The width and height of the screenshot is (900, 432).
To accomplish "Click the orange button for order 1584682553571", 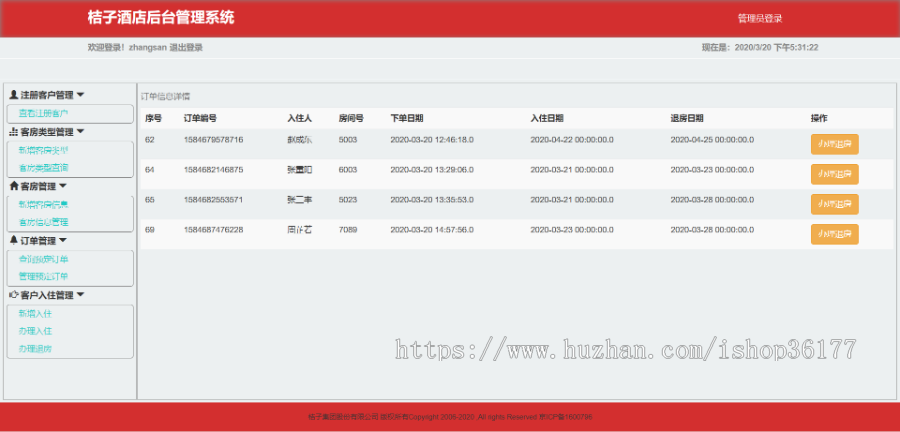I will 835,204.
